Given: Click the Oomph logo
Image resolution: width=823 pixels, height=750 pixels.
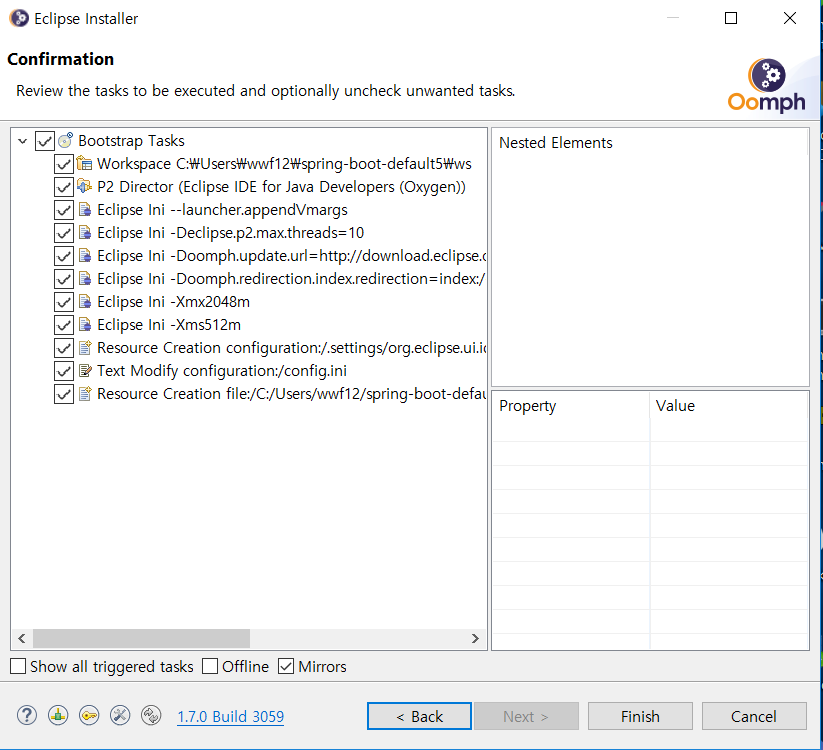Looking at the screenshot, I should click(766, 86).
